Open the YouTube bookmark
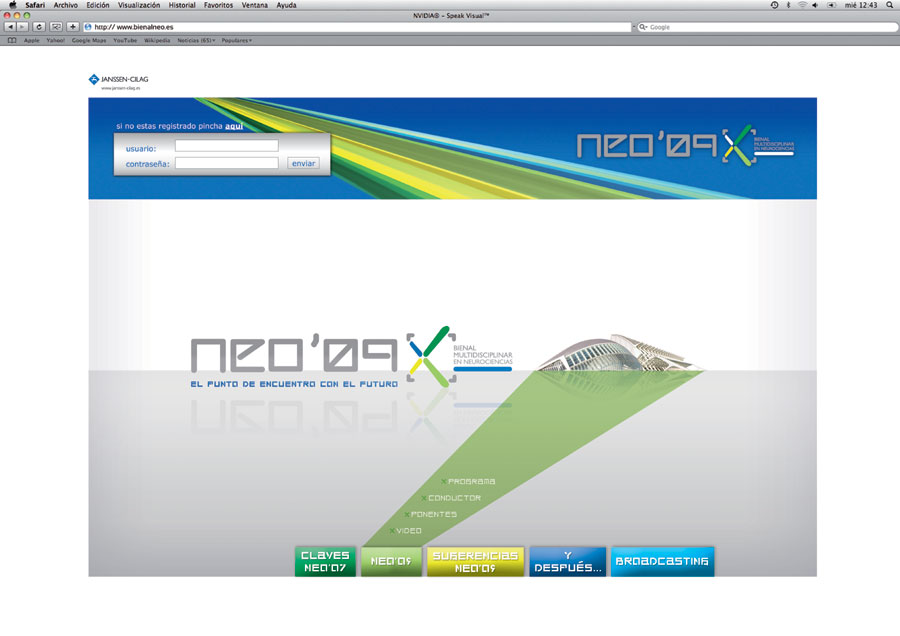Image resolution: width=900 pixels, height=636 pixels. pos(125,41)
